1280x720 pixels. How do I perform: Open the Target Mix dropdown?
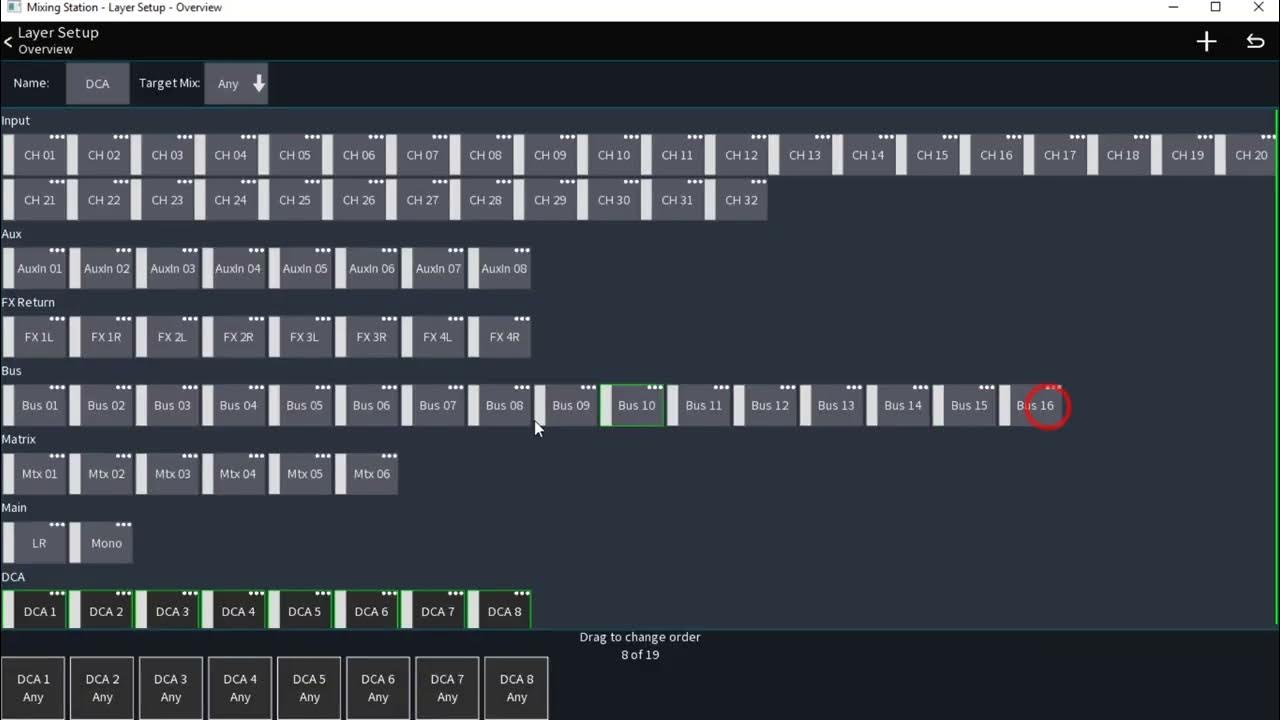pyautogui.click(x=237, y=84)
